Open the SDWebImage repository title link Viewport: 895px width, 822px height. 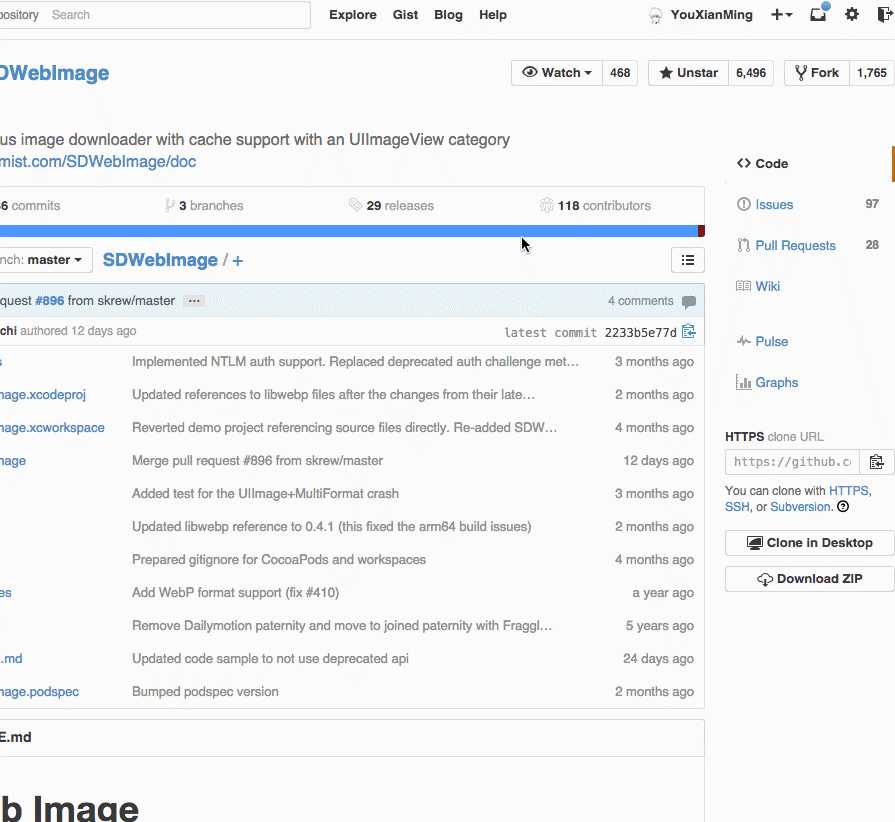(x=54, y=73)
